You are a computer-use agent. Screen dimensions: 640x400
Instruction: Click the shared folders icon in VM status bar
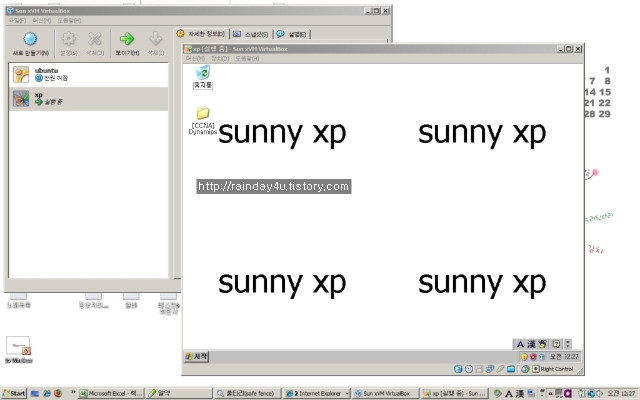pyautogui.click(x=511, y=369)
